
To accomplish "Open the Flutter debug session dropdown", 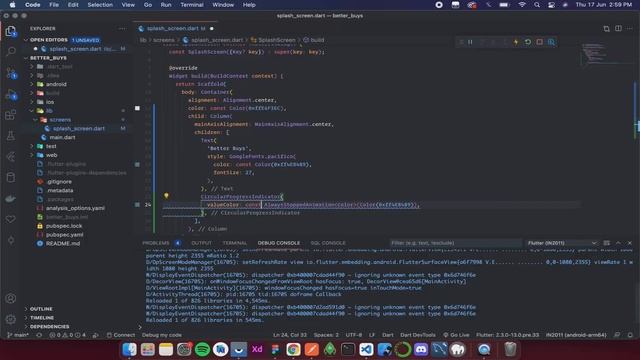I will 562,243.
